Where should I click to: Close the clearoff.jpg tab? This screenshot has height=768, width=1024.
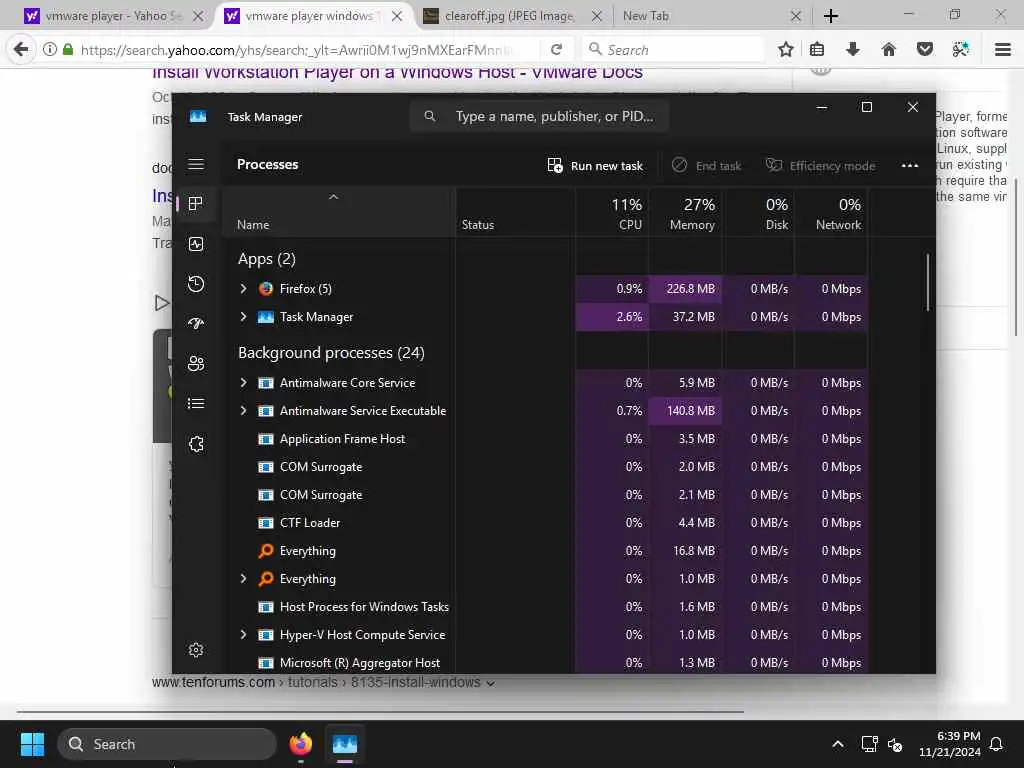pyautogui.click(x=596, y=16)
